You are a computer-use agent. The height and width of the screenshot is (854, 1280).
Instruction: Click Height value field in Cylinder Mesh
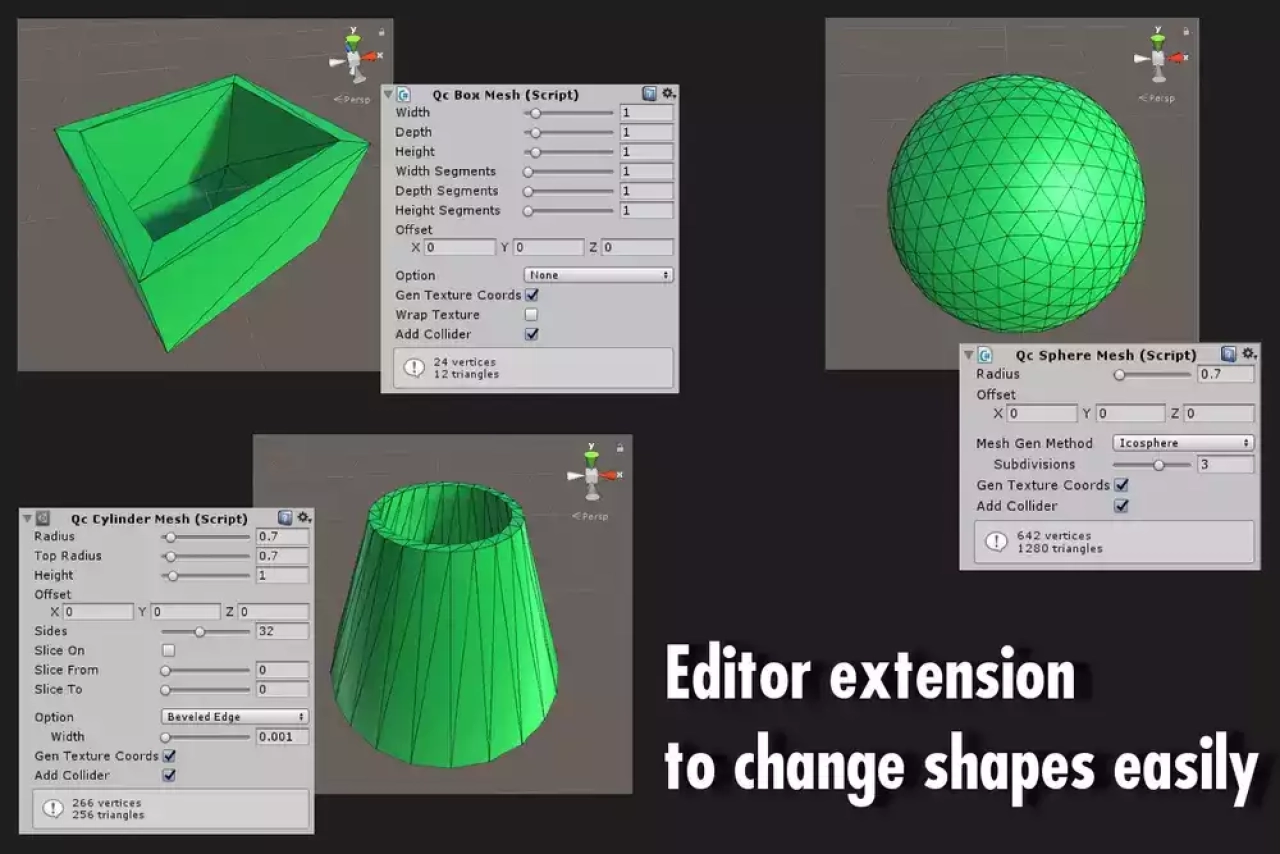coord(282,575)
